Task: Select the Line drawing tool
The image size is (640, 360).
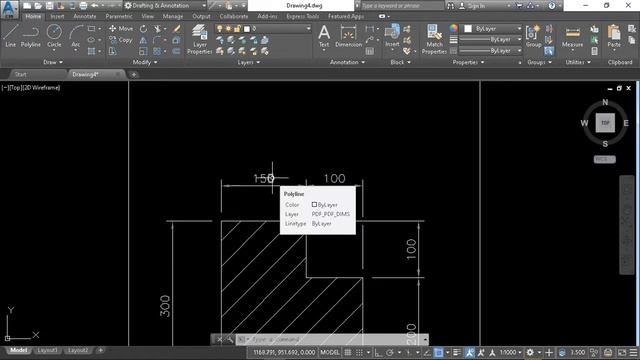Action: [11, 36]
